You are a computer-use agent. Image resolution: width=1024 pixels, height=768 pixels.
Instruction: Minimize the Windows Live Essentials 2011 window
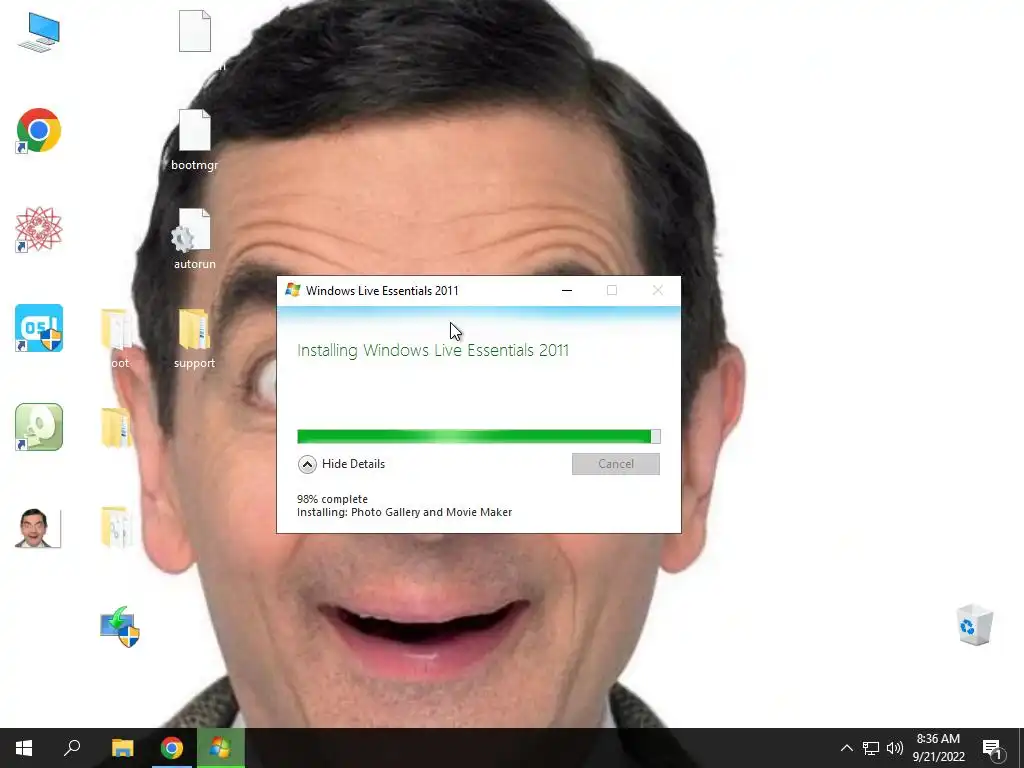tap(567, 291)
